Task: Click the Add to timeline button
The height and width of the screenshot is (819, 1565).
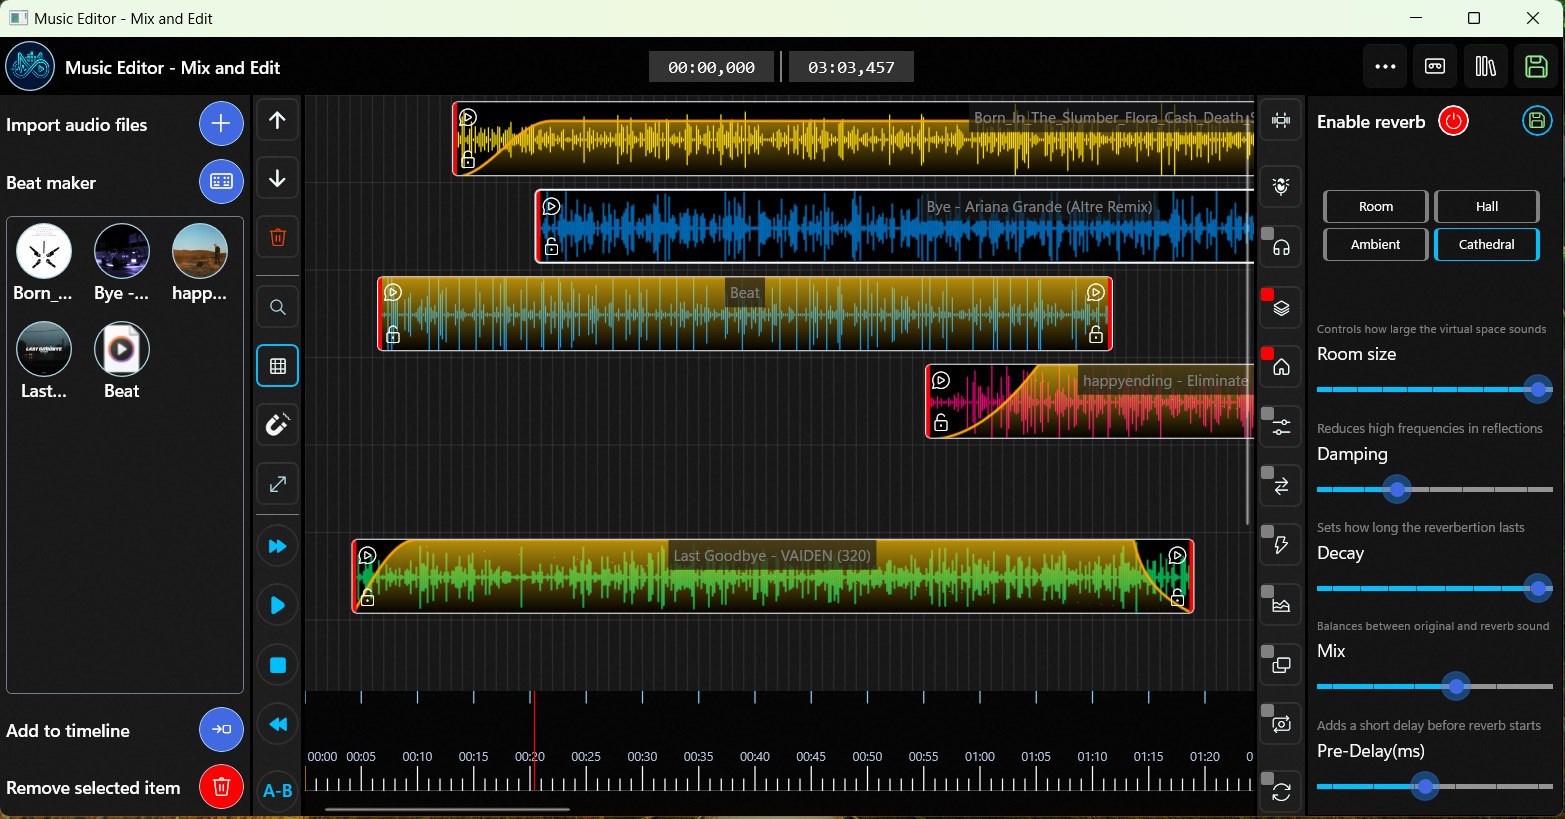Action: (x=221, y=730)
